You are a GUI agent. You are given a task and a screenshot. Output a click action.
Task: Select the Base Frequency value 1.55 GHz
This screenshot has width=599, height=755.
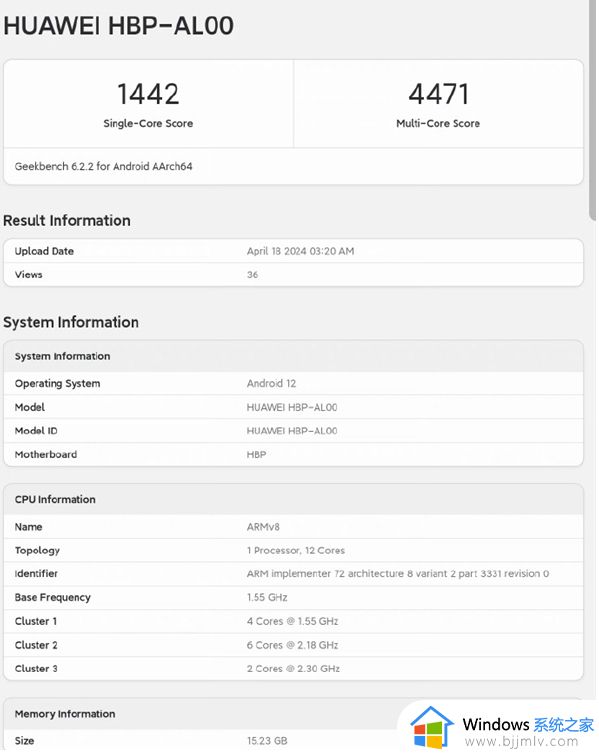pos(267,598)
